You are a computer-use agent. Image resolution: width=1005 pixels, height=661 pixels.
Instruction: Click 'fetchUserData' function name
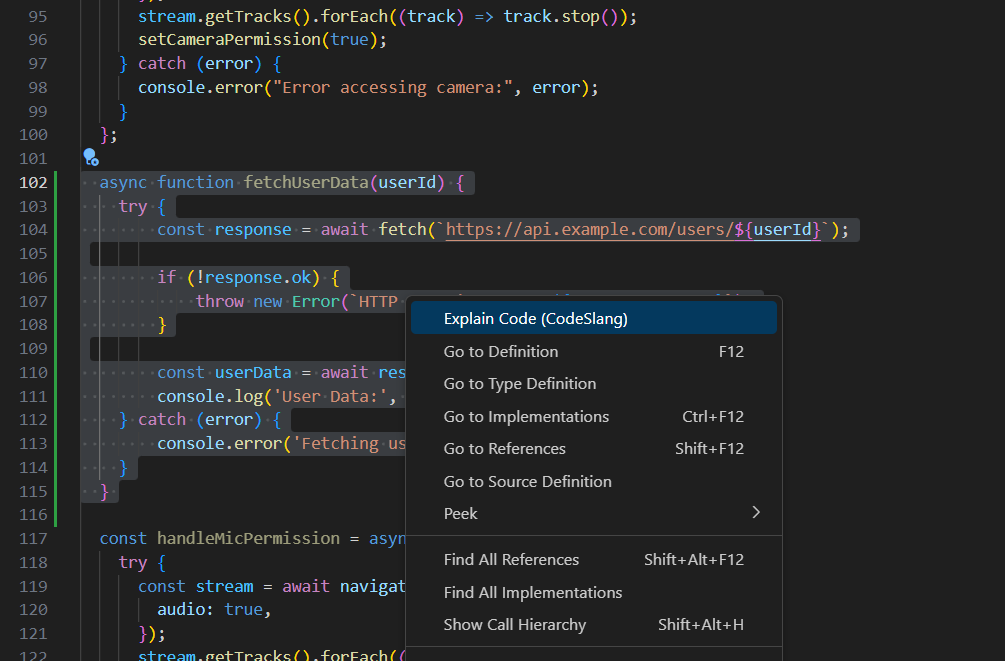point(306,183)
